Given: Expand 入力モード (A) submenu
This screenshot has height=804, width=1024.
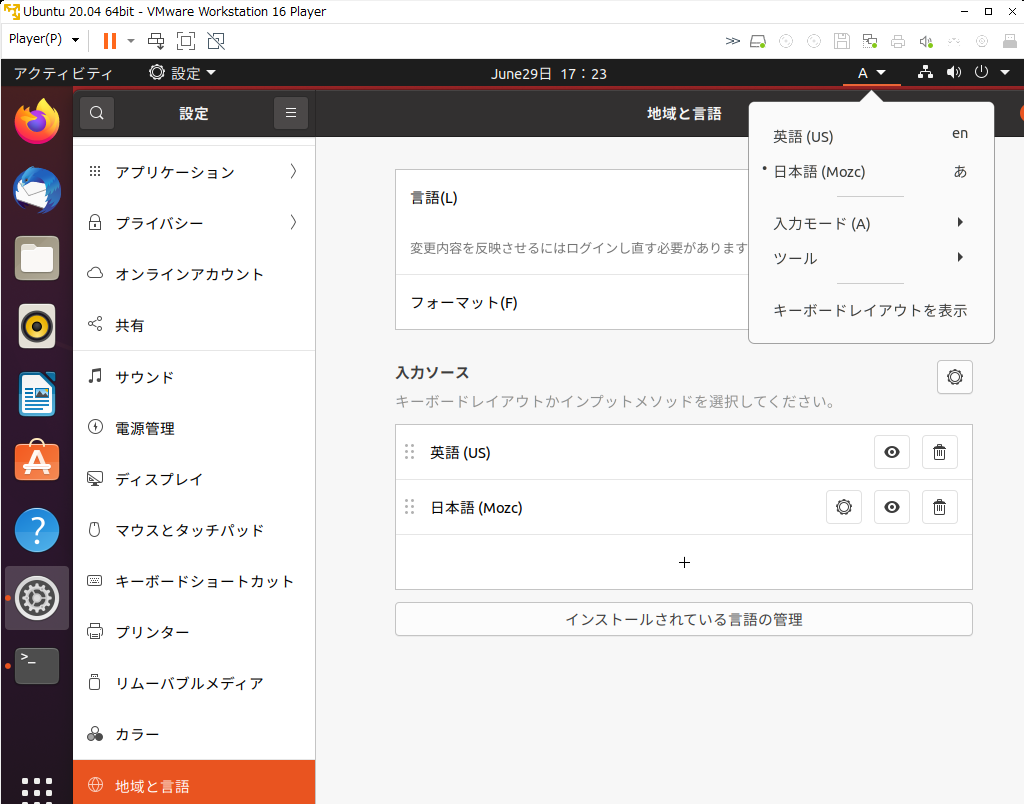Looking at the screenshot, I should click(x=871, y=223).
